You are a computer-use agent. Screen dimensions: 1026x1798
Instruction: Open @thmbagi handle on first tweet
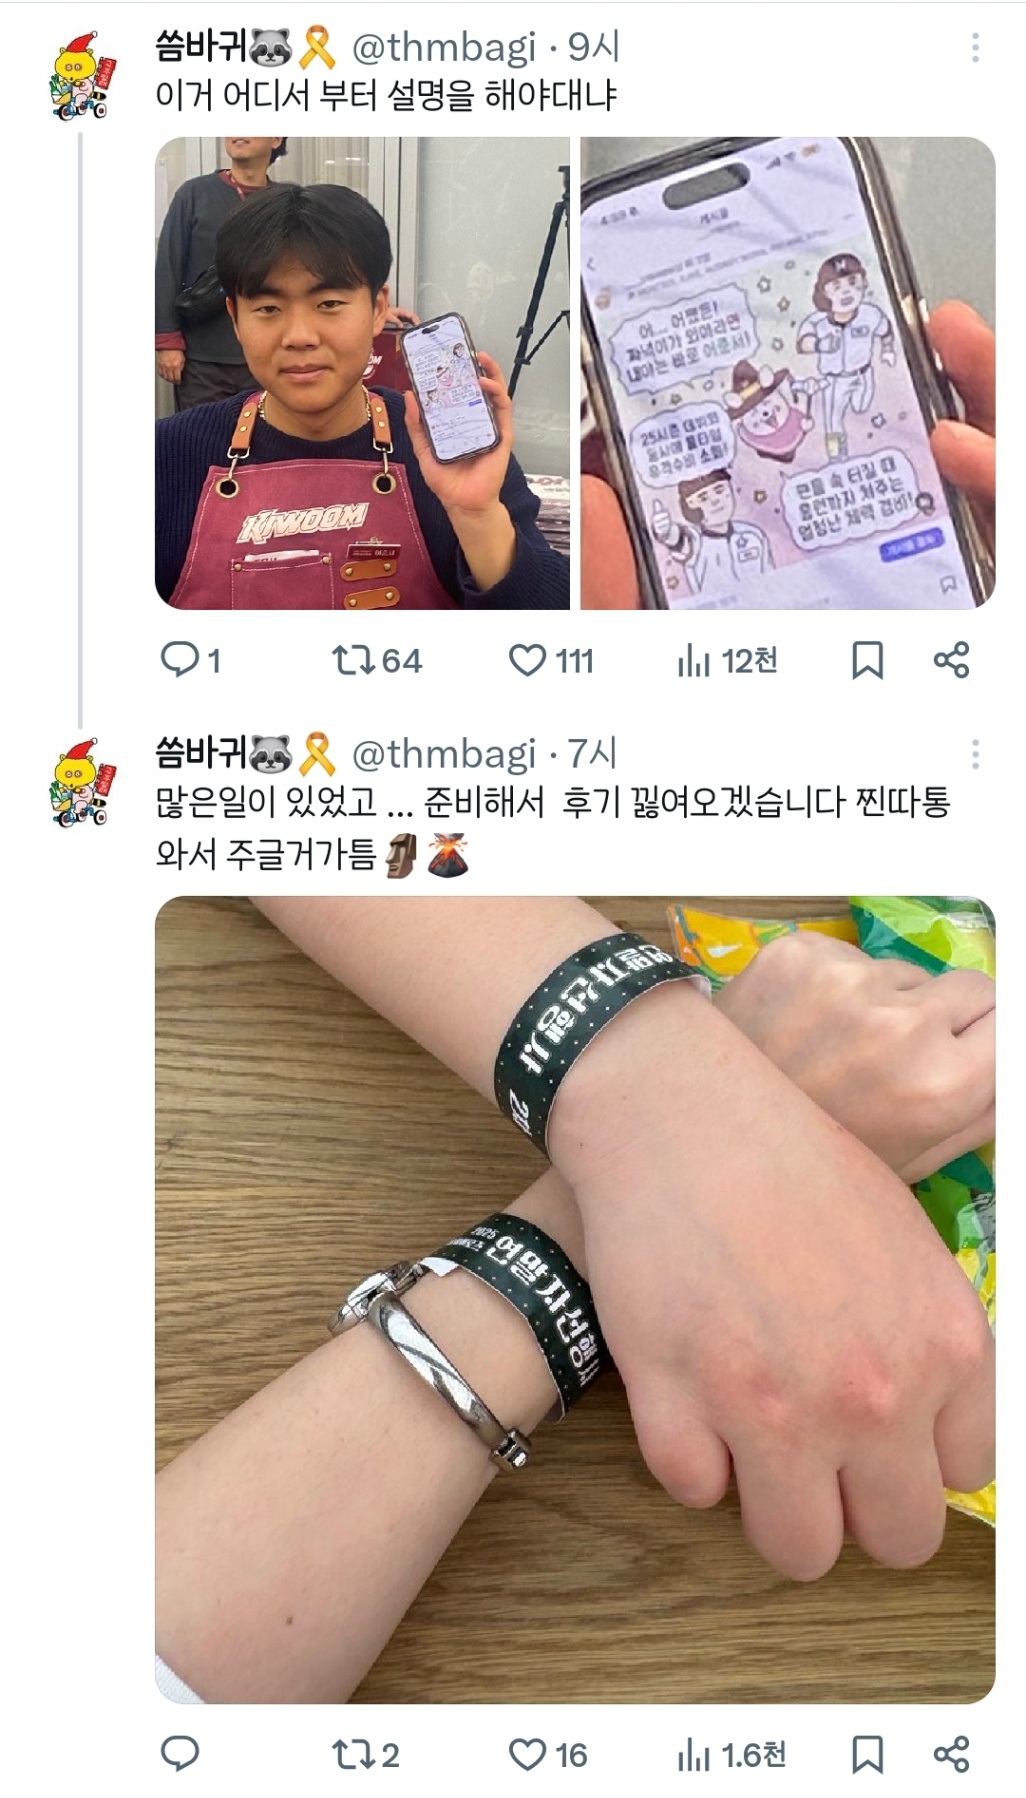coord(444,47)
